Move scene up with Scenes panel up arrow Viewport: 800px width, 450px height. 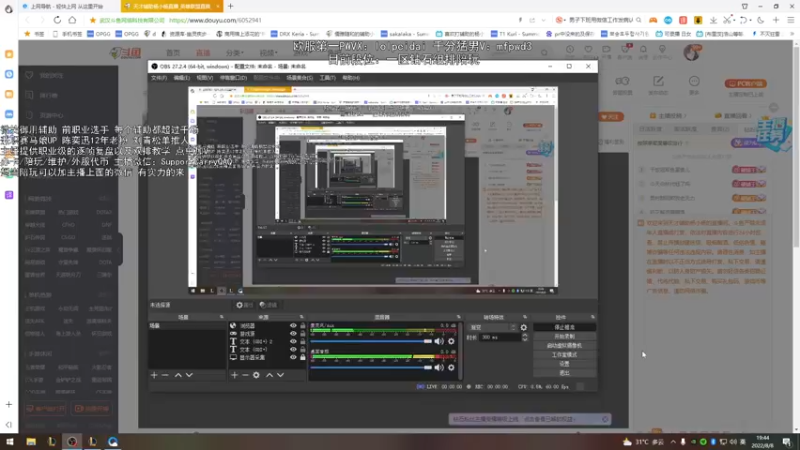(x=178, y=375)
